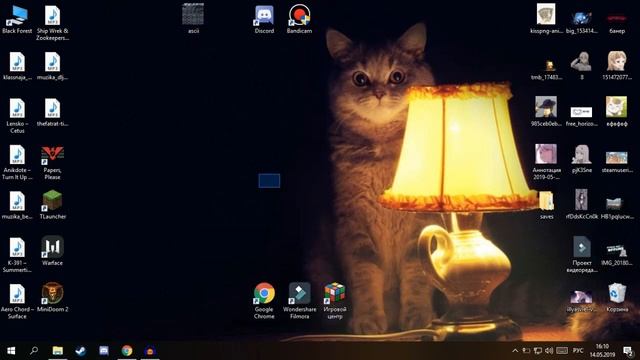Switch to Chrome on the taskbar
640x360 pixels.
coord(127,351)
